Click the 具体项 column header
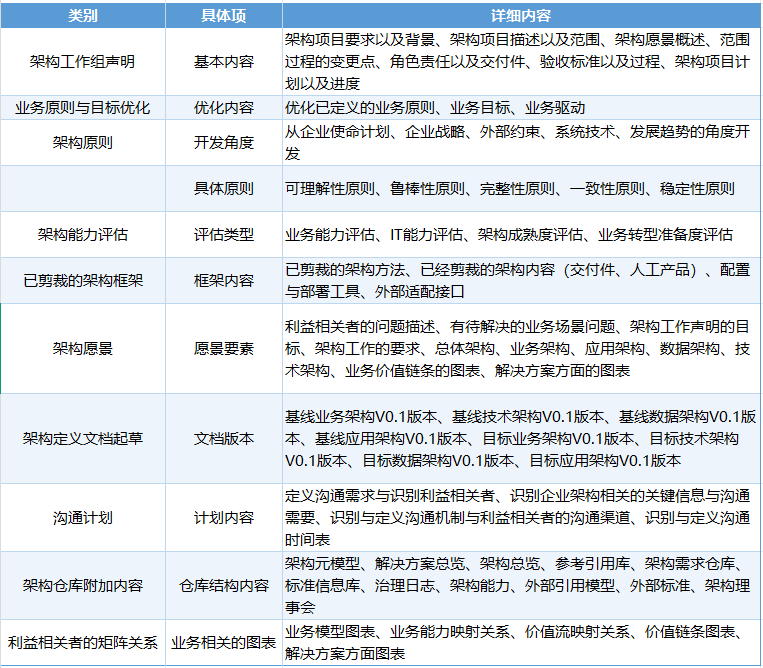Screen dimensions: 763x668 tap(224, 15)
